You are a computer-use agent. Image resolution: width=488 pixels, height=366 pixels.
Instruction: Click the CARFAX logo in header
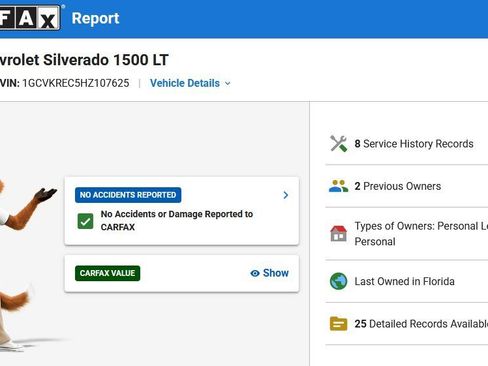click(x=30, y=17)
